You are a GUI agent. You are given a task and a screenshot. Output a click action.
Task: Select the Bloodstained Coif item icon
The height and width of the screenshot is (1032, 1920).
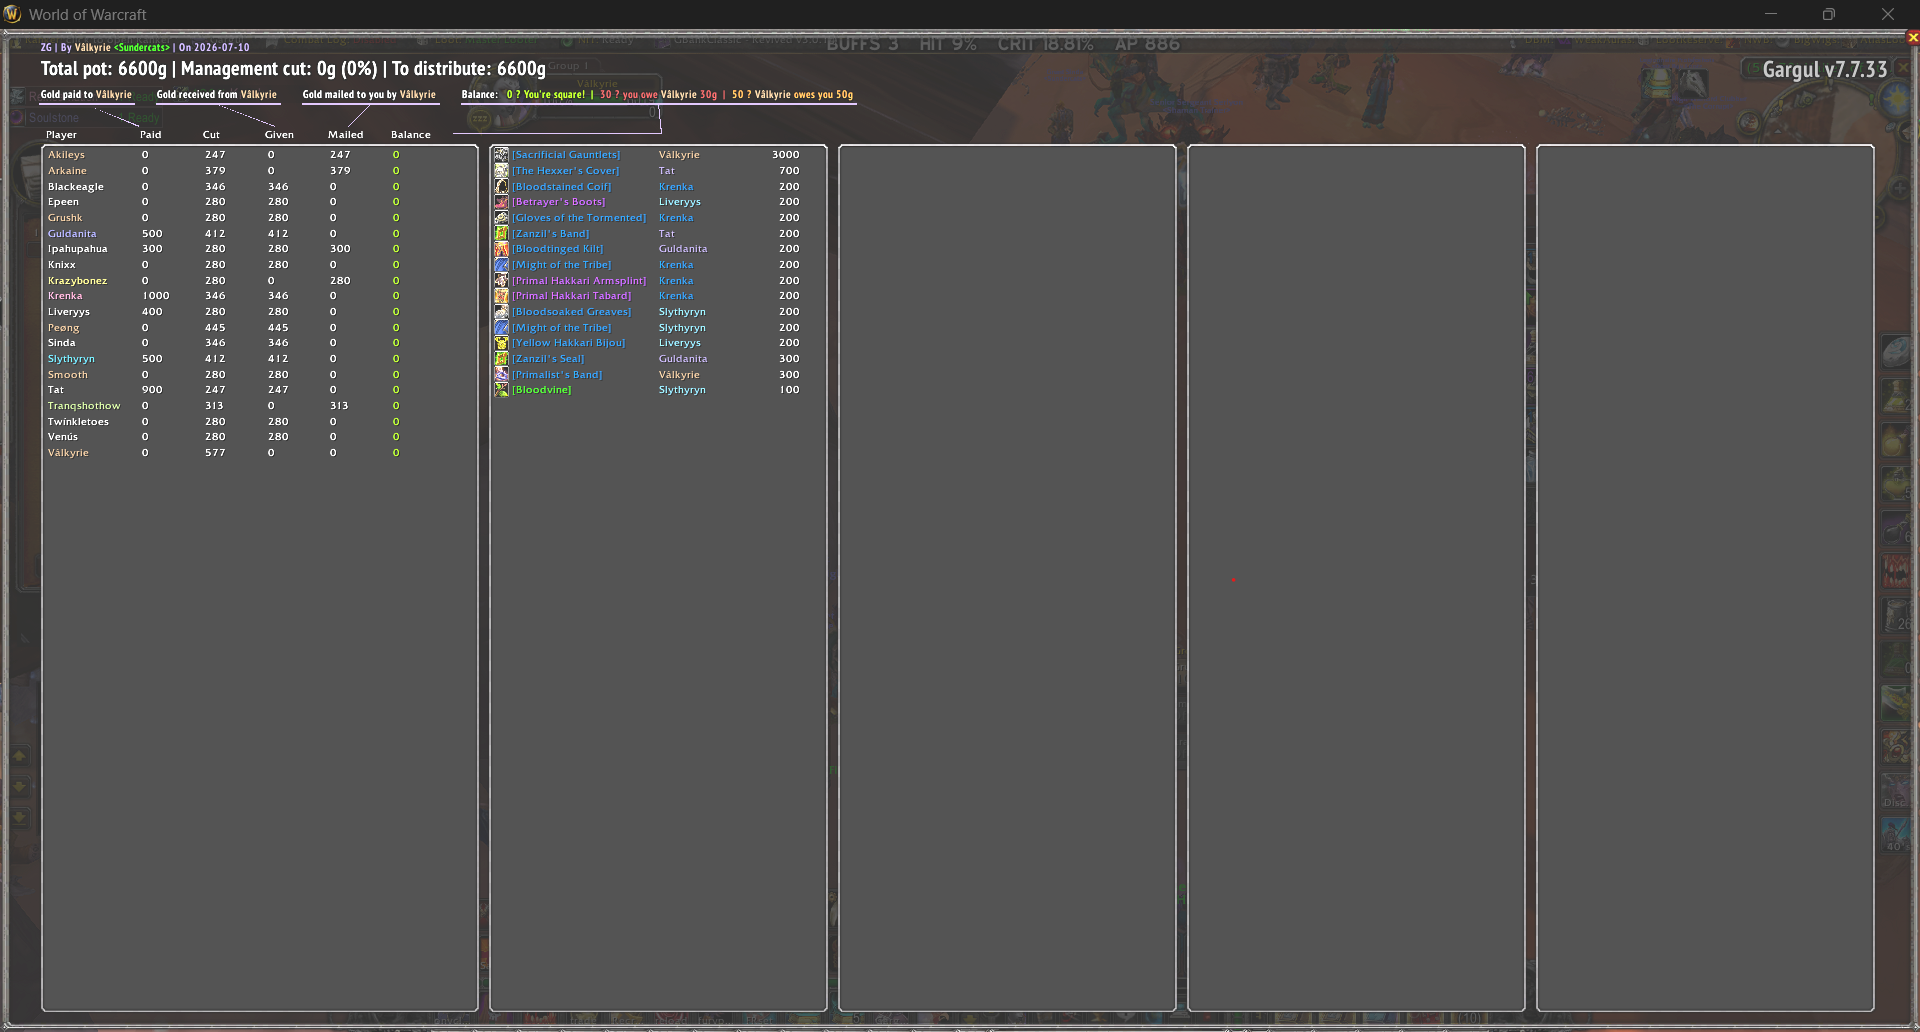(x=502, y=187)
